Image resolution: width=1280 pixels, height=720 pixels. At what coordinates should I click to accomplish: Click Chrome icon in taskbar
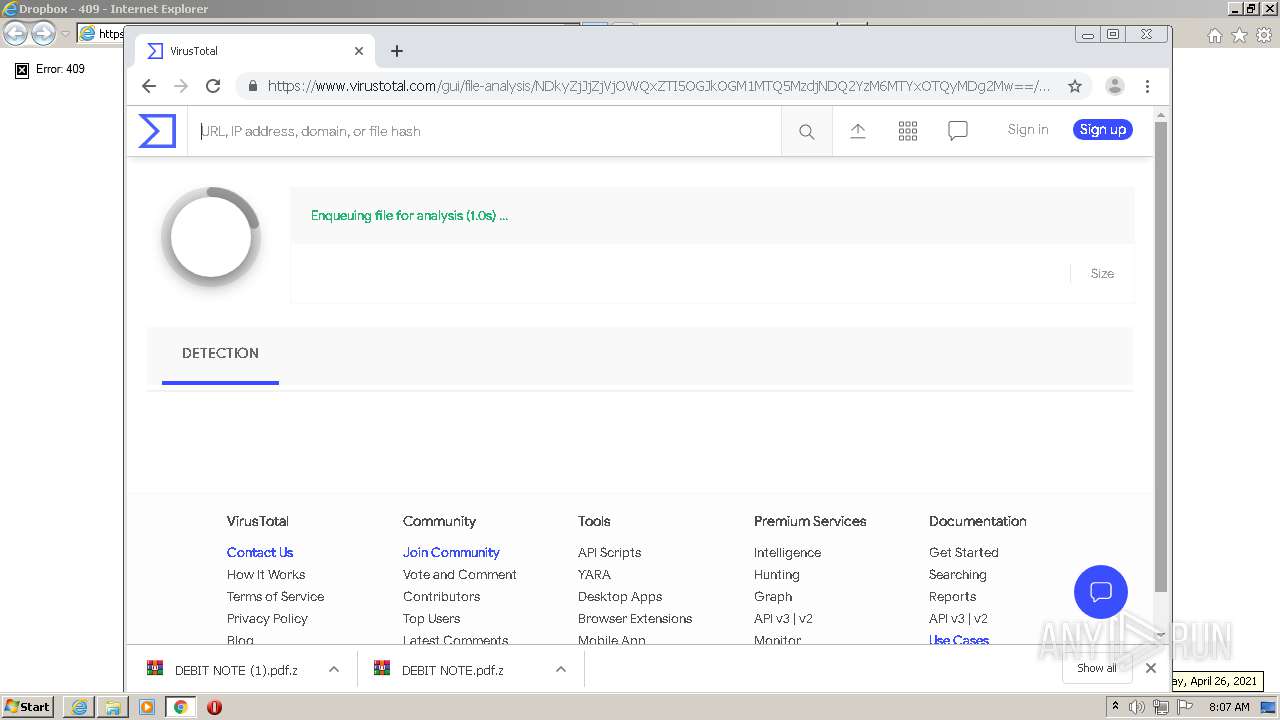tap(181, 707)
